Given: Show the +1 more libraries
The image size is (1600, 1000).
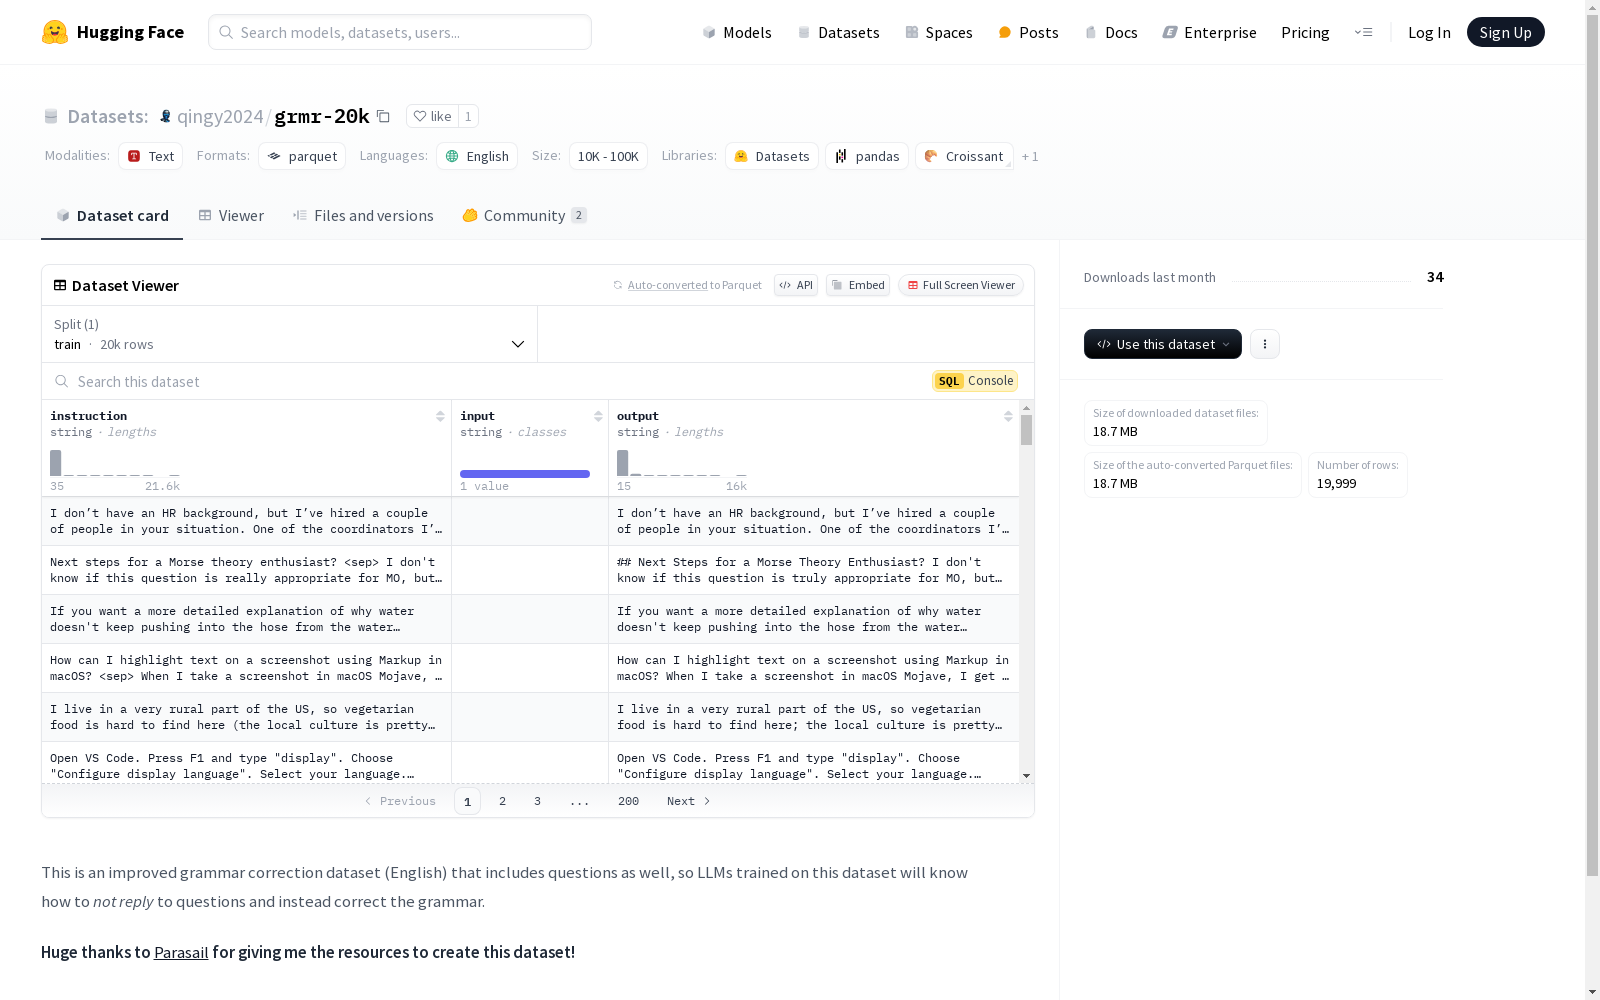Looking at the screenshot, I should [x=1030, y=157].
